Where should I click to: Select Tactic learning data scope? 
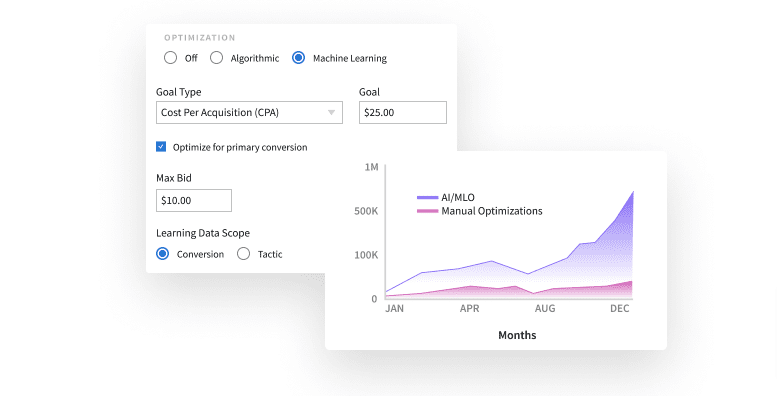(243, 254)
